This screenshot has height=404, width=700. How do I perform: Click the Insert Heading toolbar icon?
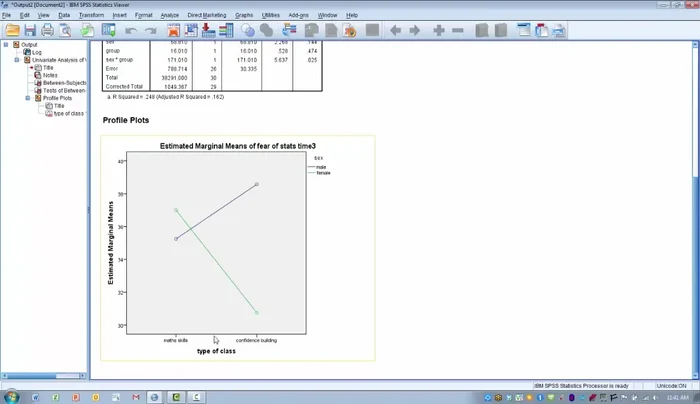[x=523, y=30]
